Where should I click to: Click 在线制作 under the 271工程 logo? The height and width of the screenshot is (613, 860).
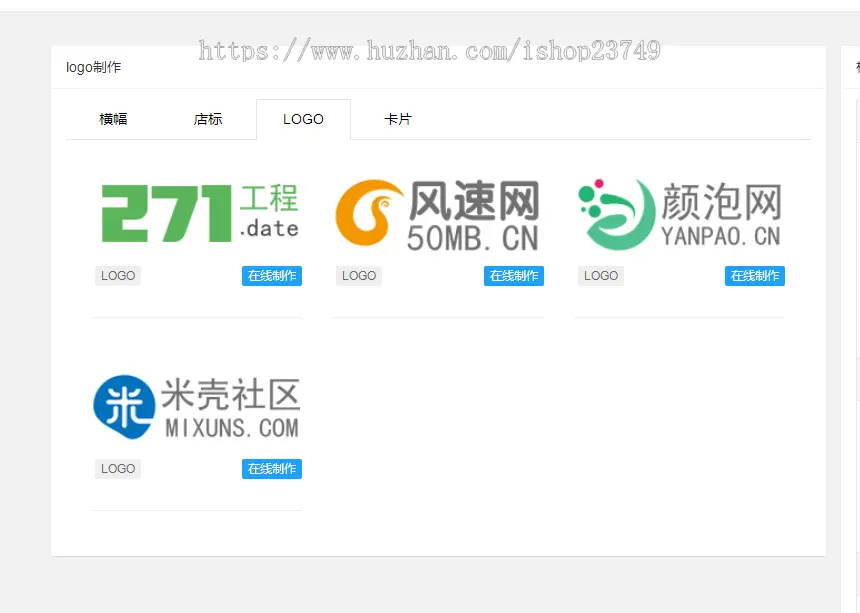[272, 276]
